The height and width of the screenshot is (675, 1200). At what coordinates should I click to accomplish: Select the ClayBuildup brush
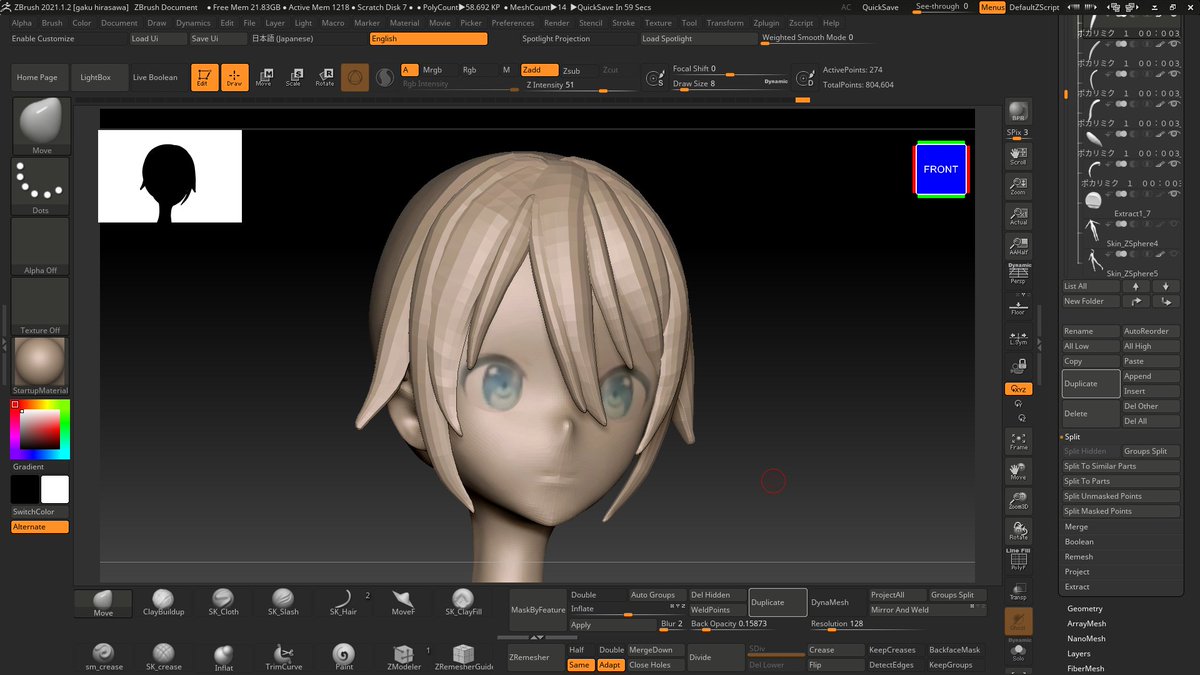point(165,602)
